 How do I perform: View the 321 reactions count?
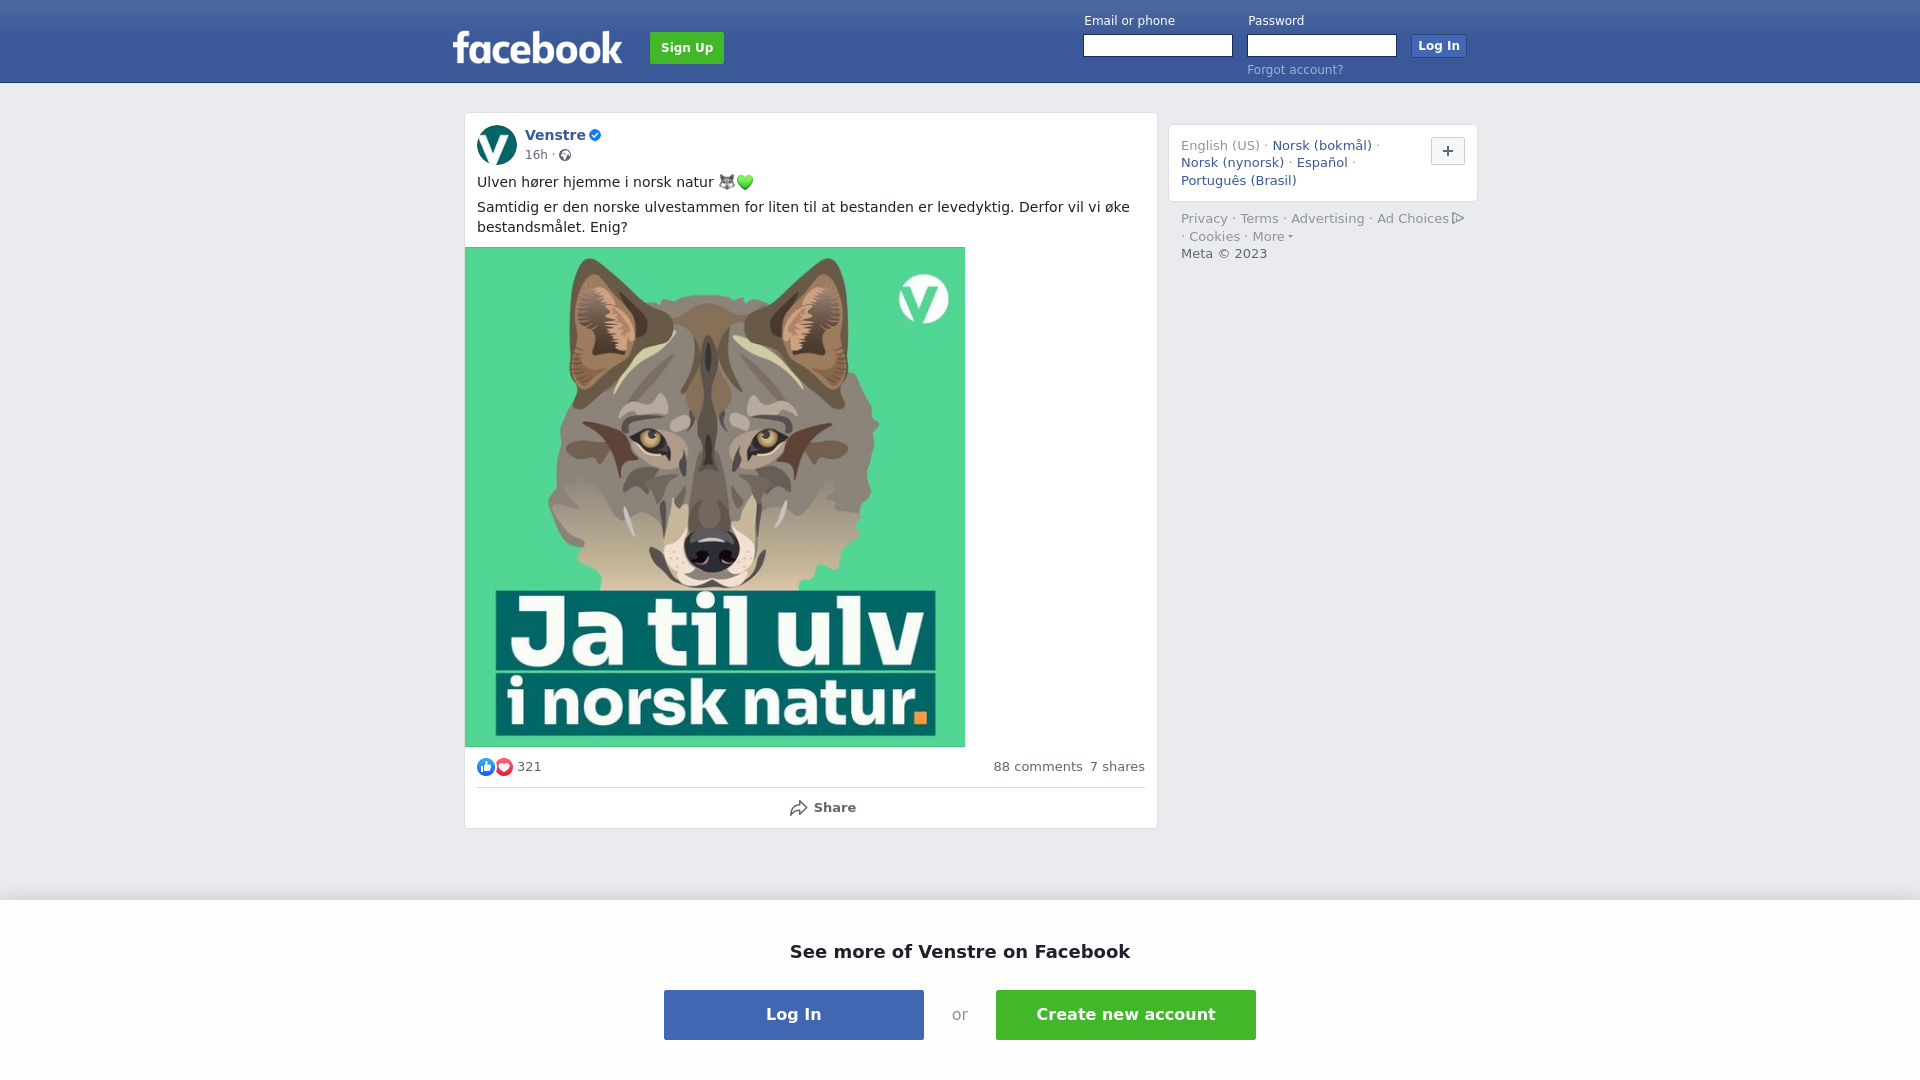point(529,767)
